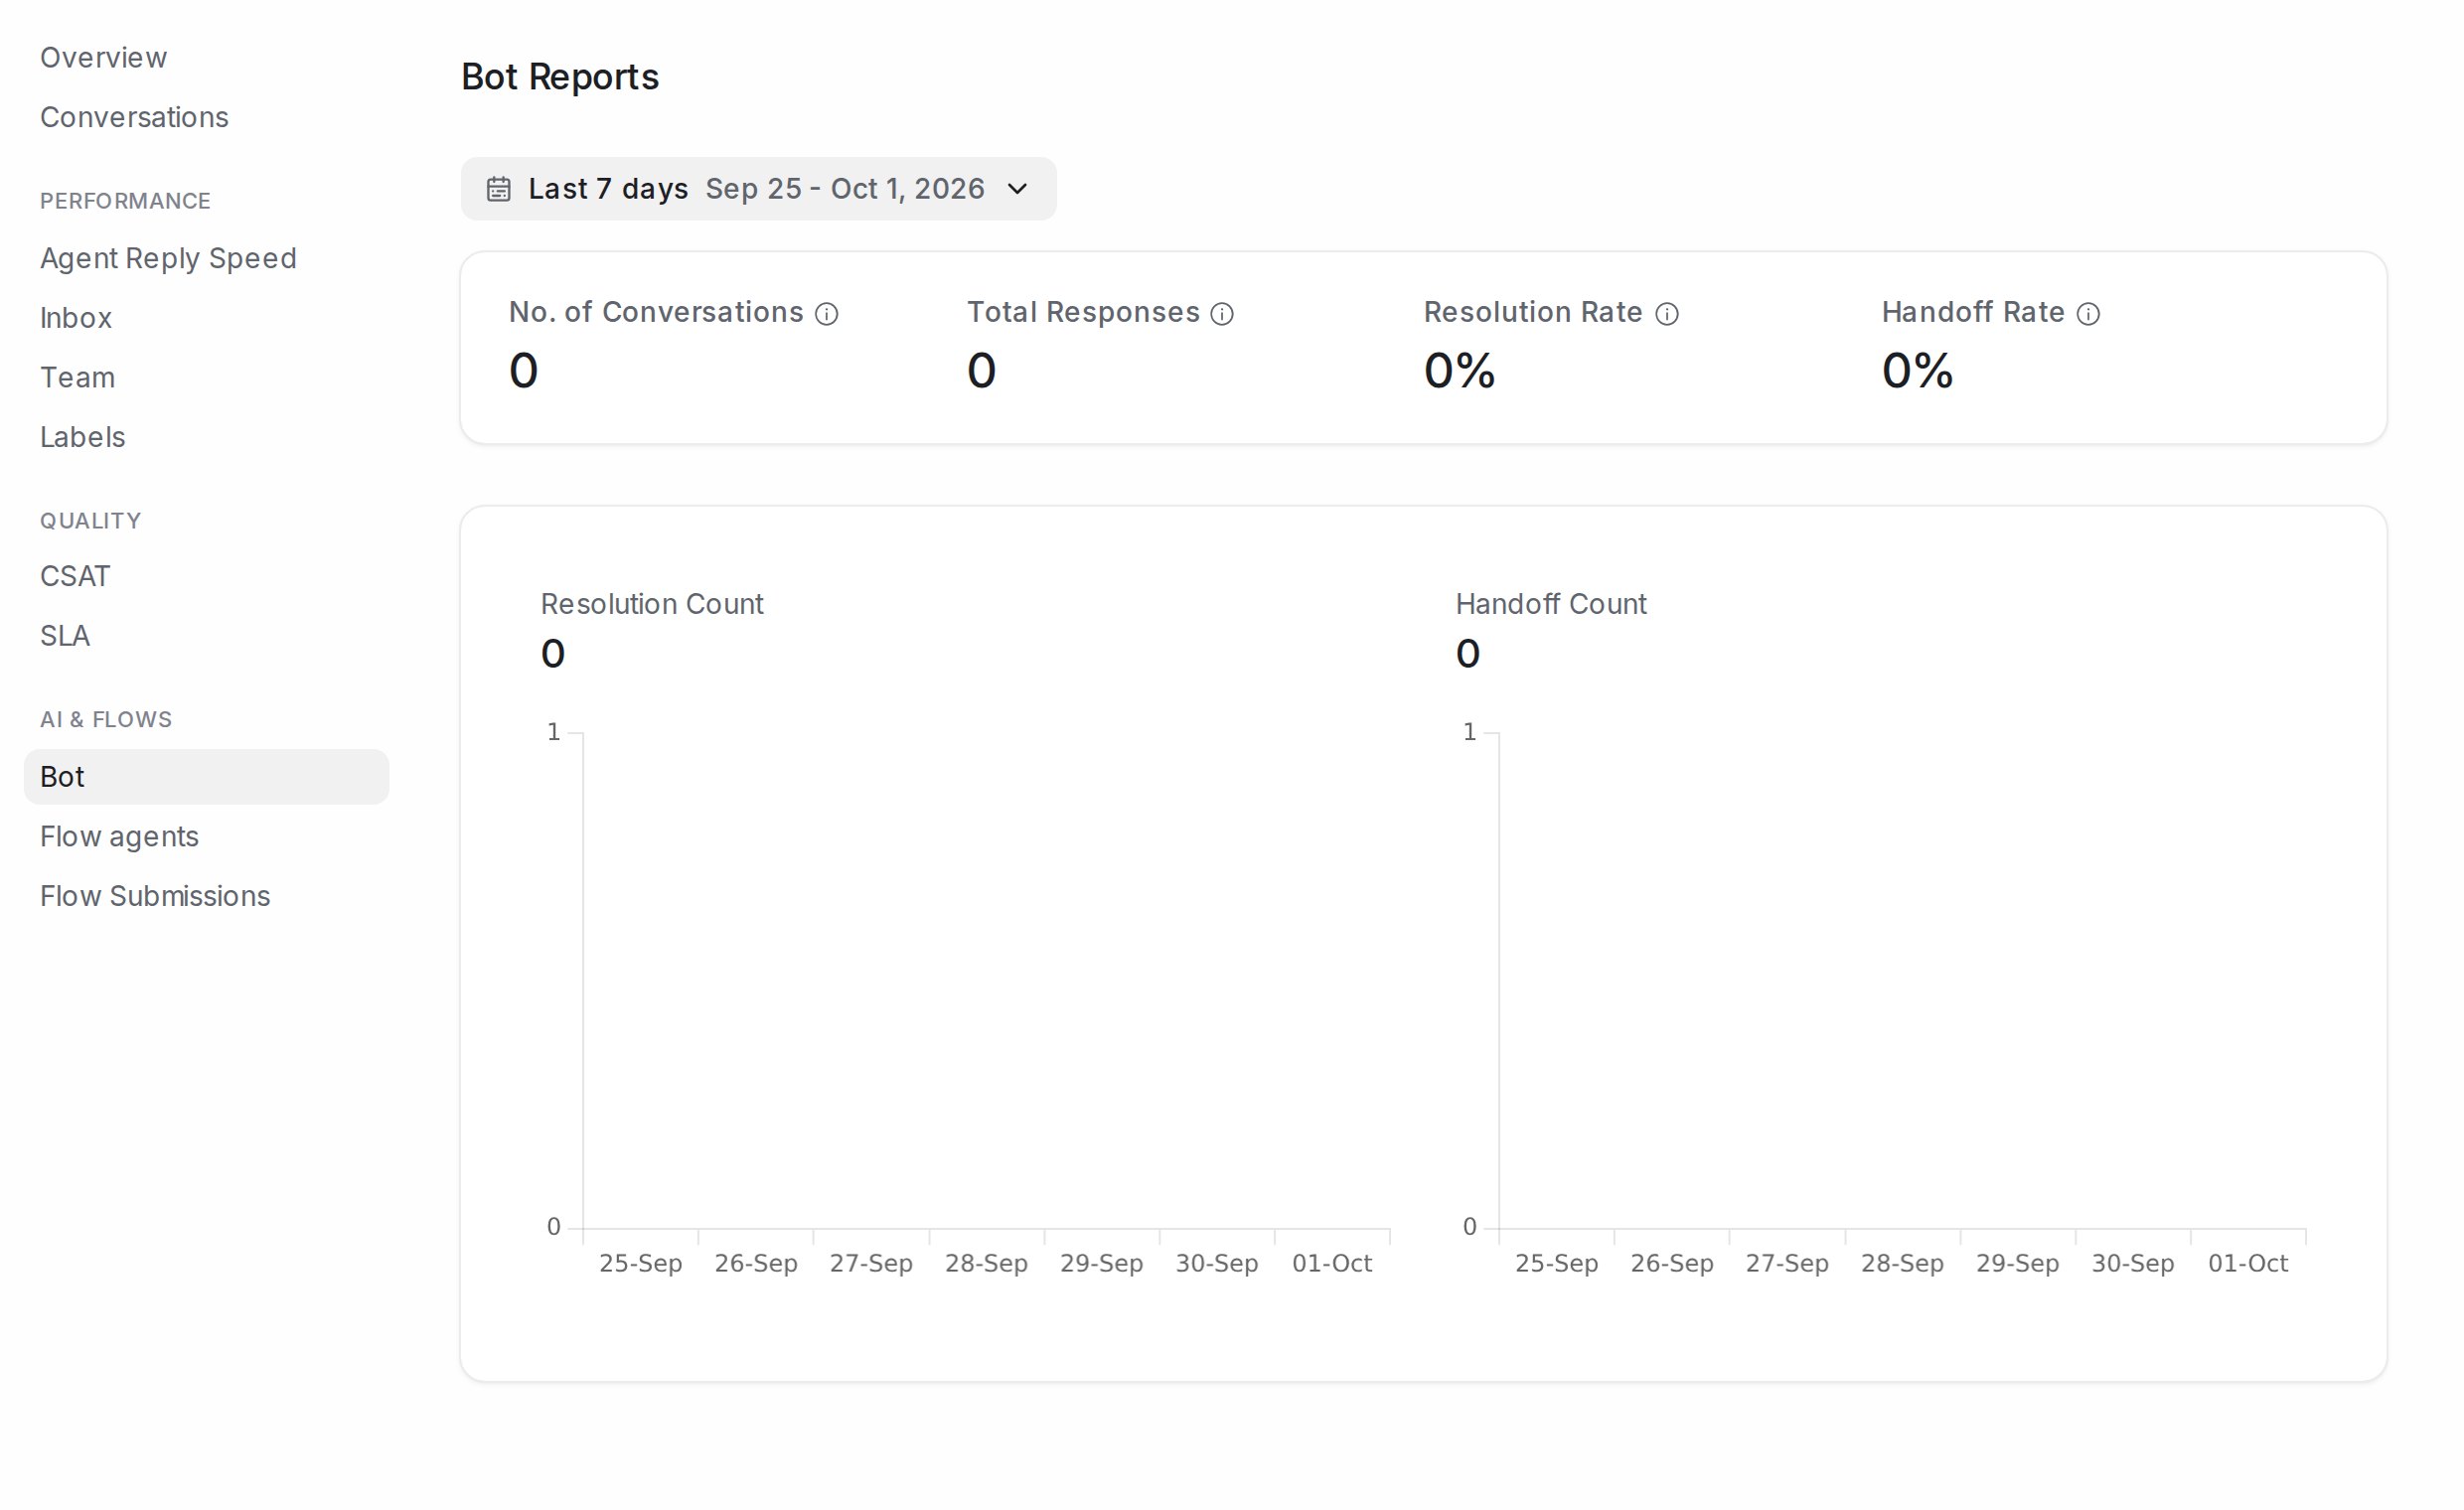Click the Handoff Count chart title
This screenshot has height=1510, width=2464.
coord(1551,604)
